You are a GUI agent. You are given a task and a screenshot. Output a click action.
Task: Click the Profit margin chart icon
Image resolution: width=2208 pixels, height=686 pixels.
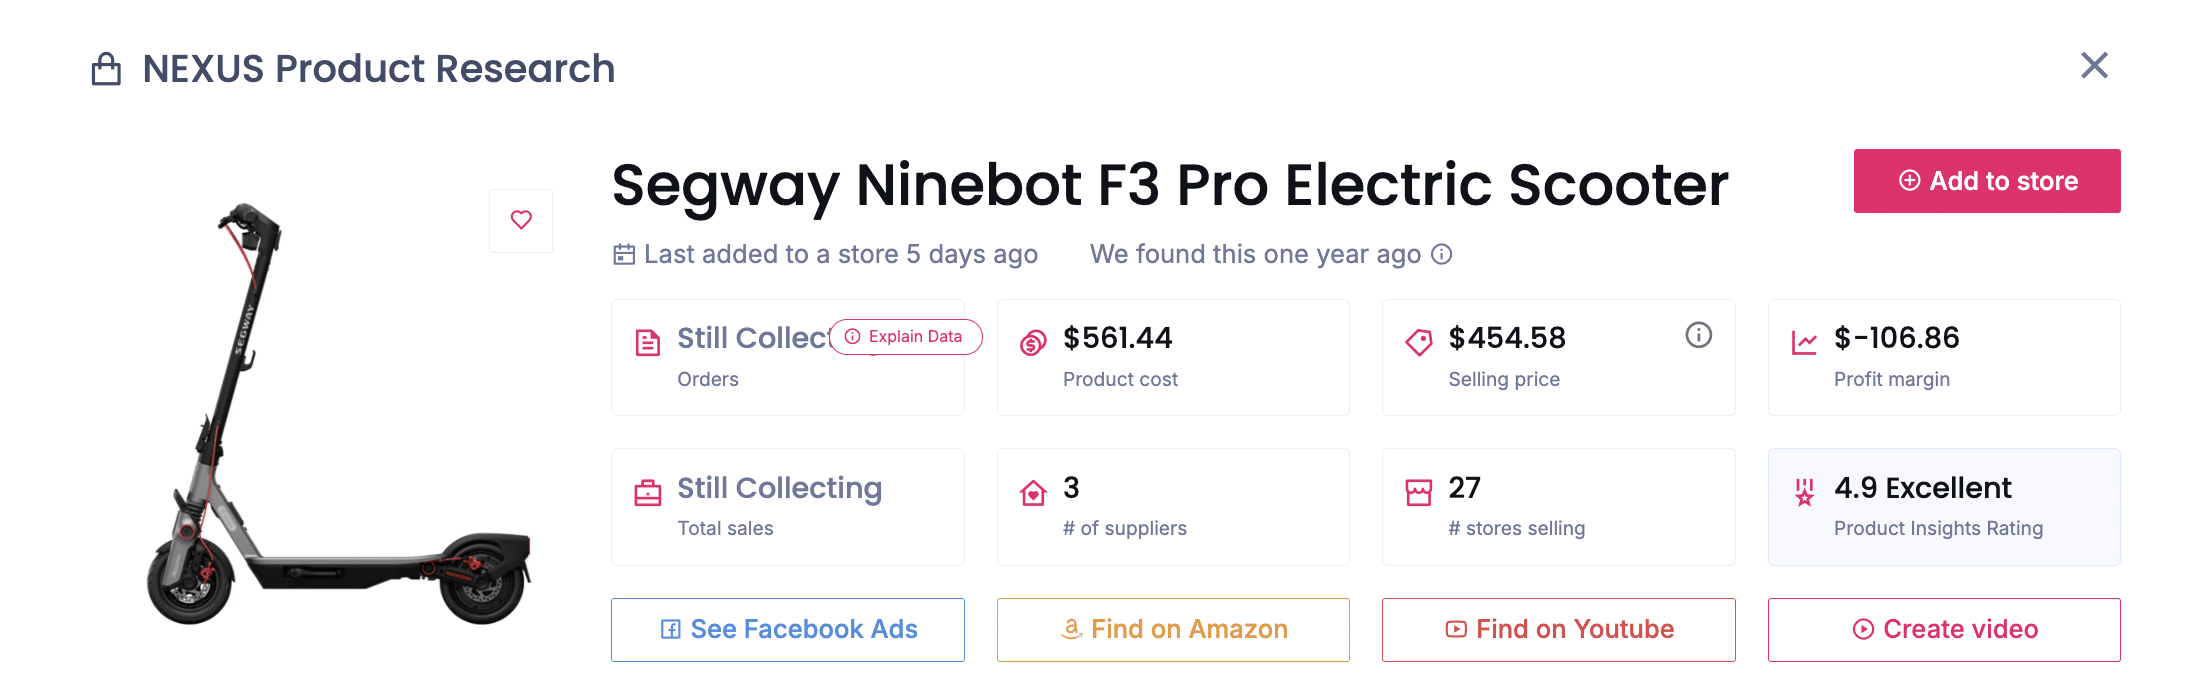tap(1804, 343)
